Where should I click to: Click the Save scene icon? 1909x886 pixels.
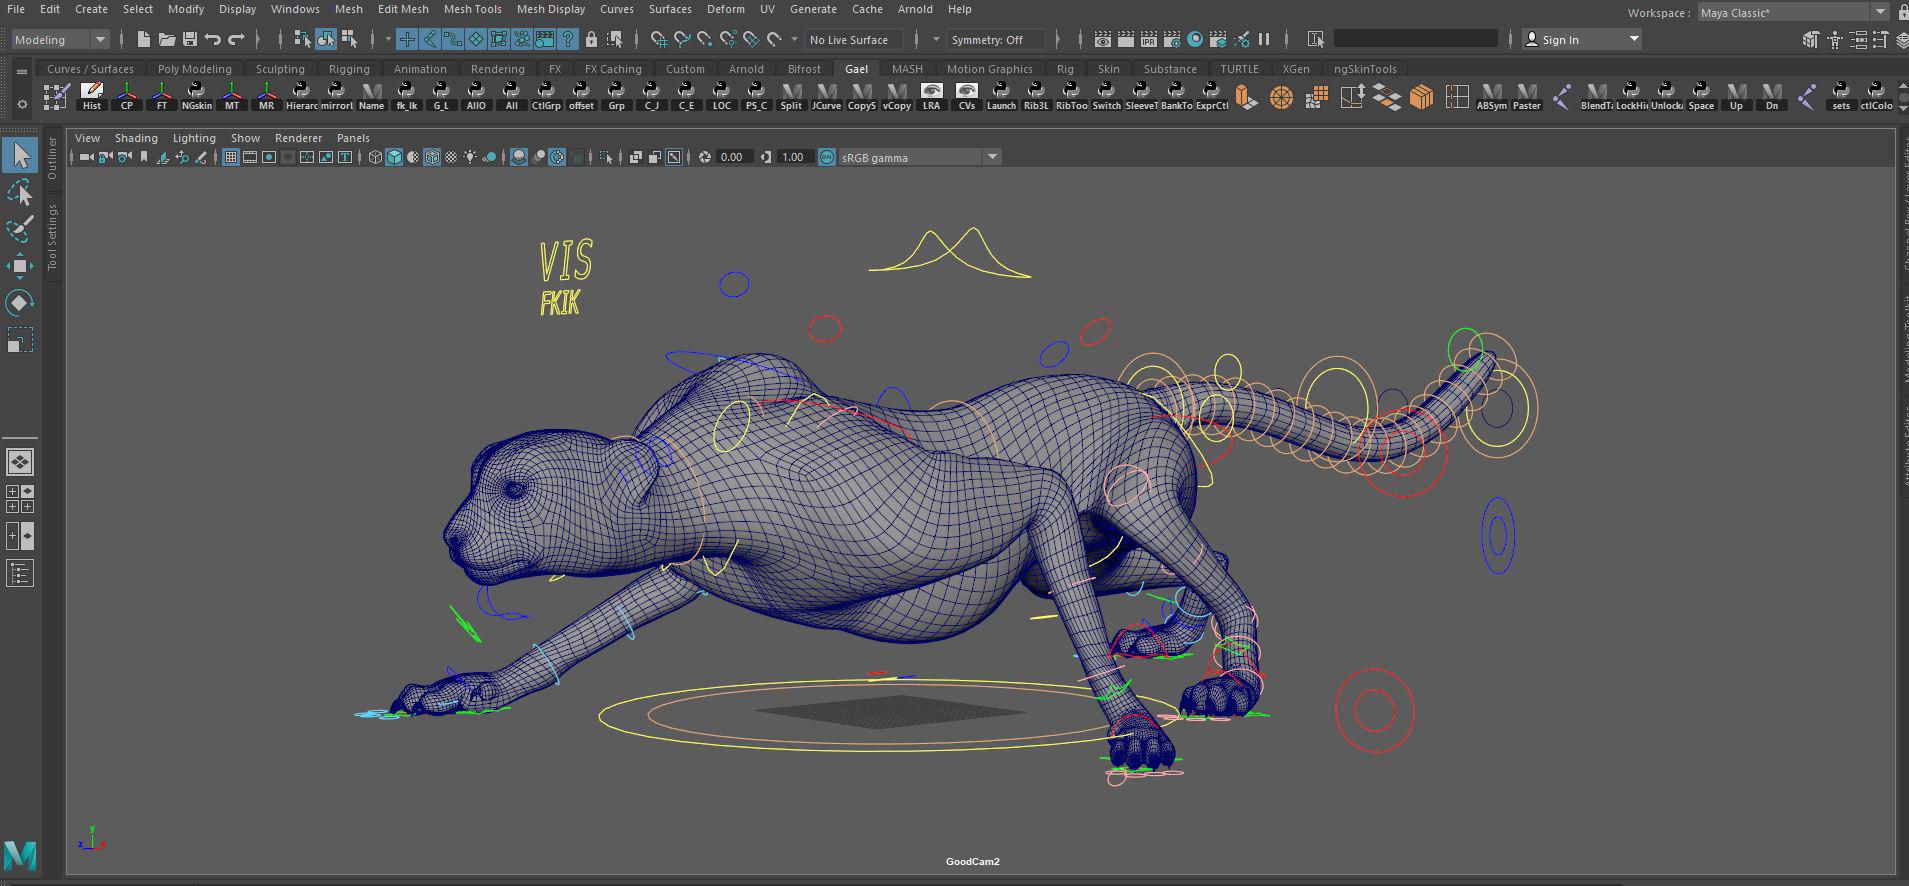click(x=190, y=39)
